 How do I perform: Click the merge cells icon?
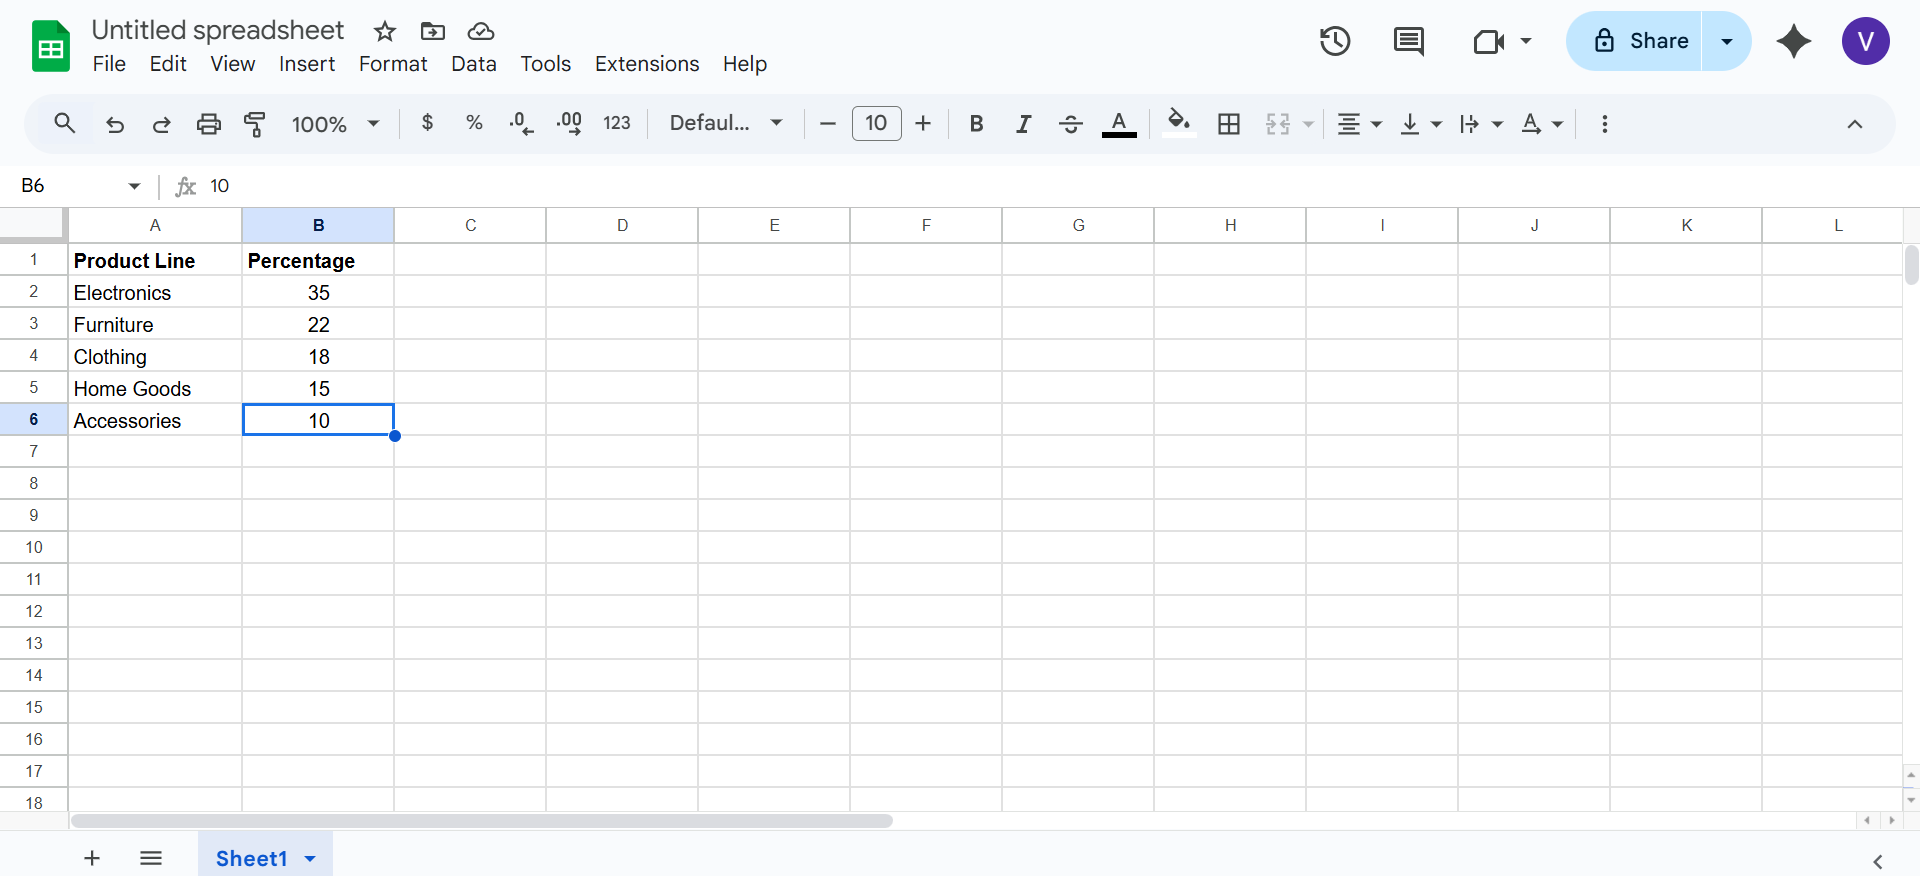[1278, 124]
